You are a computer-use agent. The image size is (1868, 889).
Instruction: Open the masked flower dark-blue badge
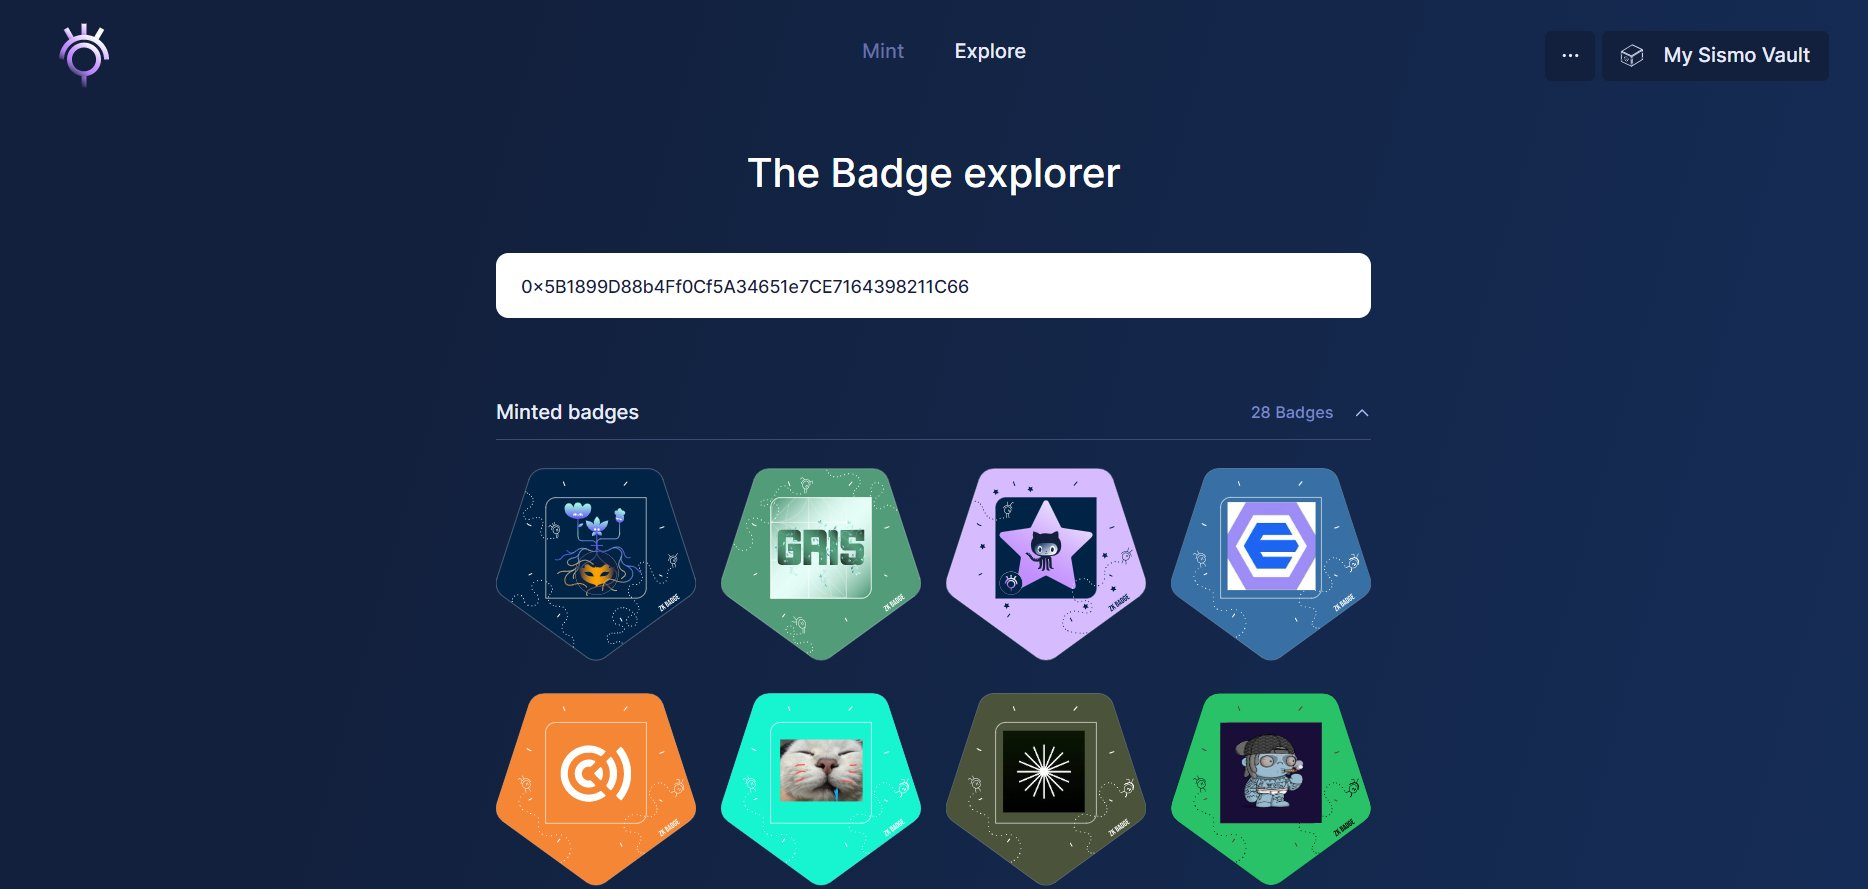pyautogui.click(x=596, y=564)
